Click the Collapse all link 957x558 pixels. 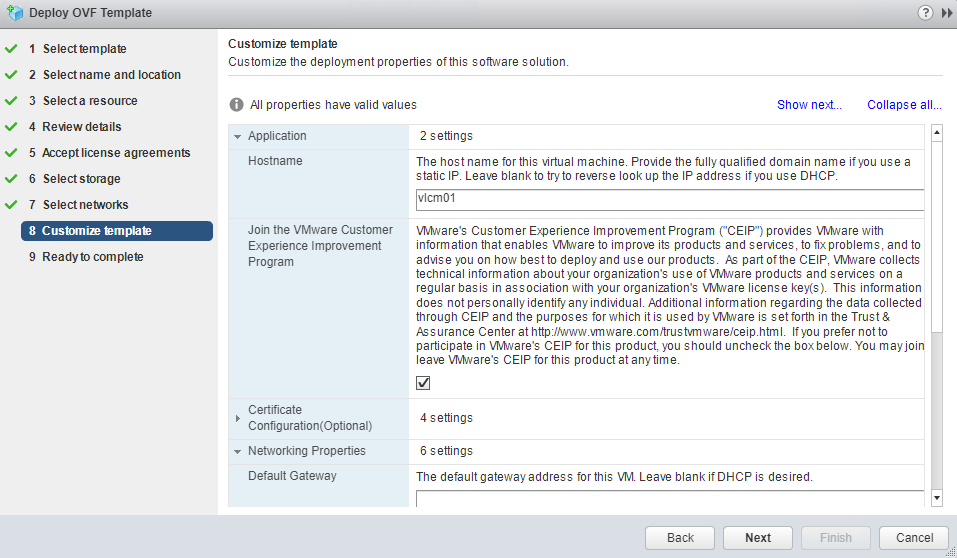point(904,105)
